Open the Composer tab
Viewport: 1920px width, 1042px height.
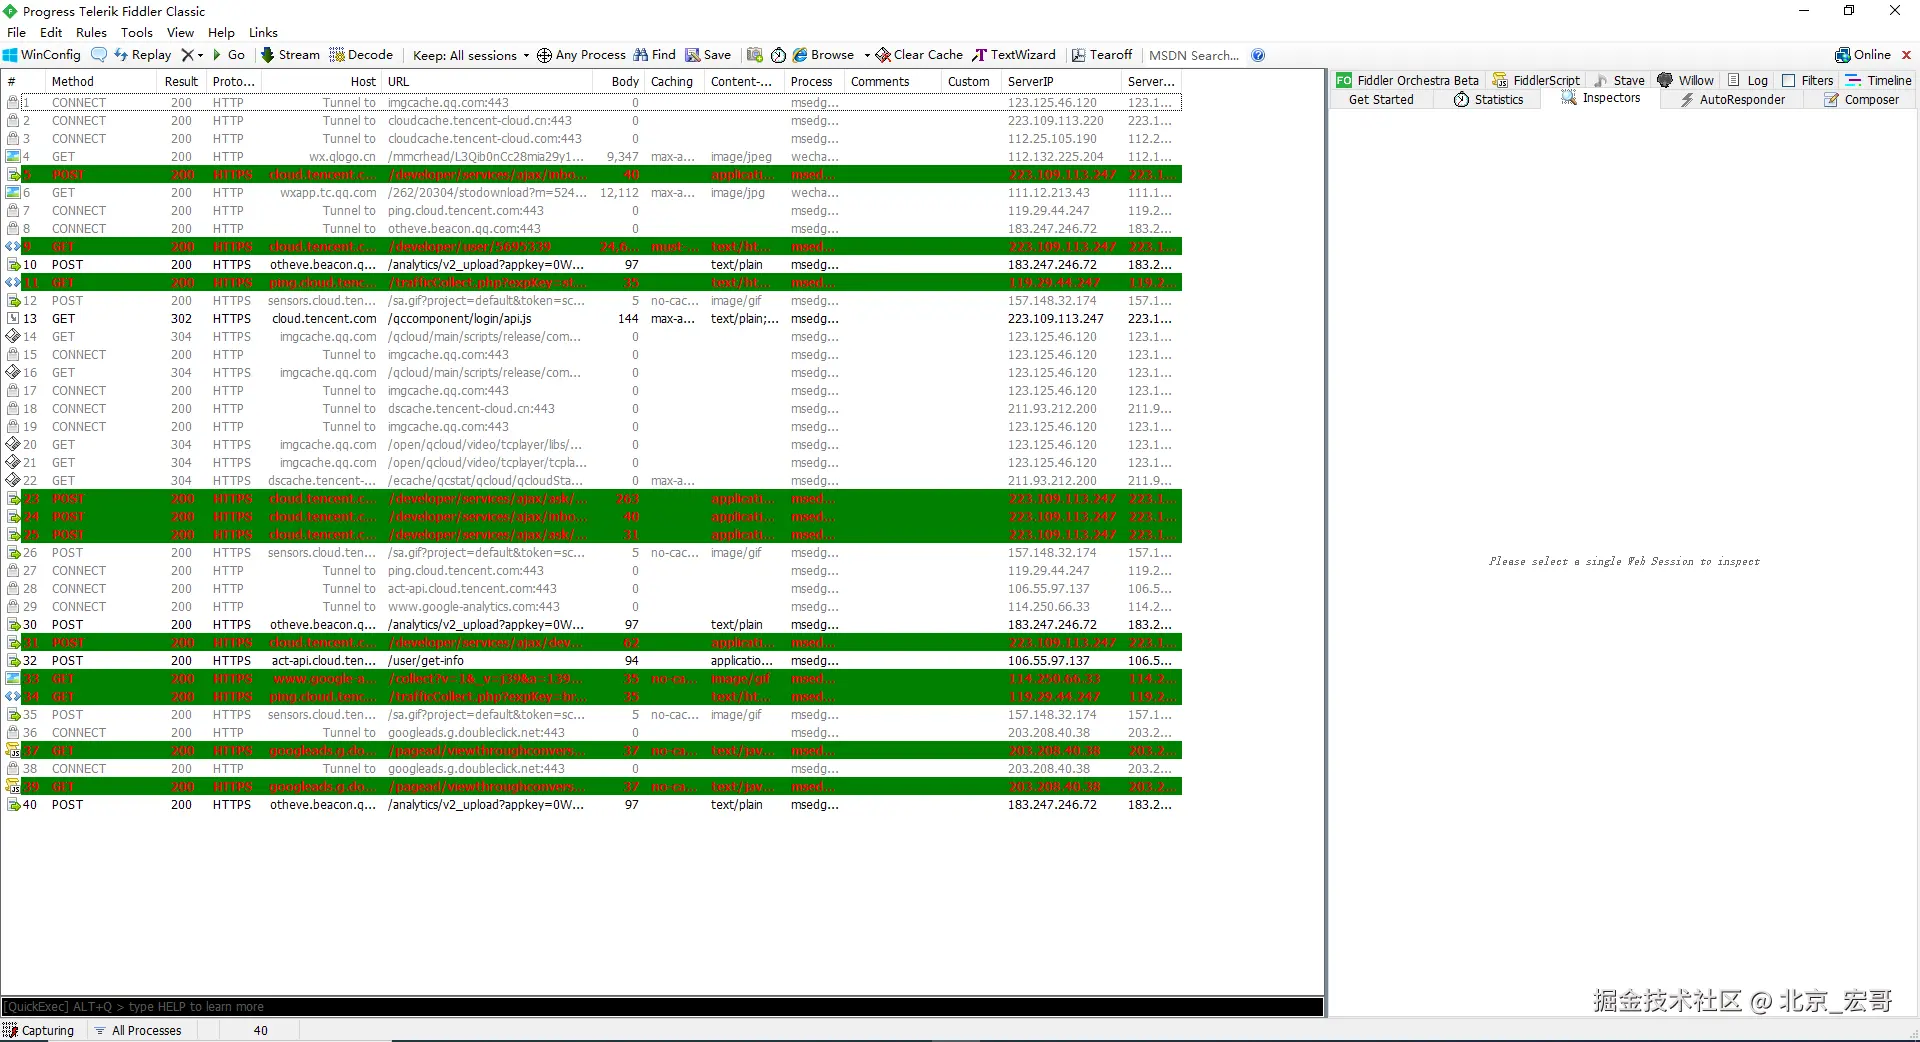coord(1862,99)
